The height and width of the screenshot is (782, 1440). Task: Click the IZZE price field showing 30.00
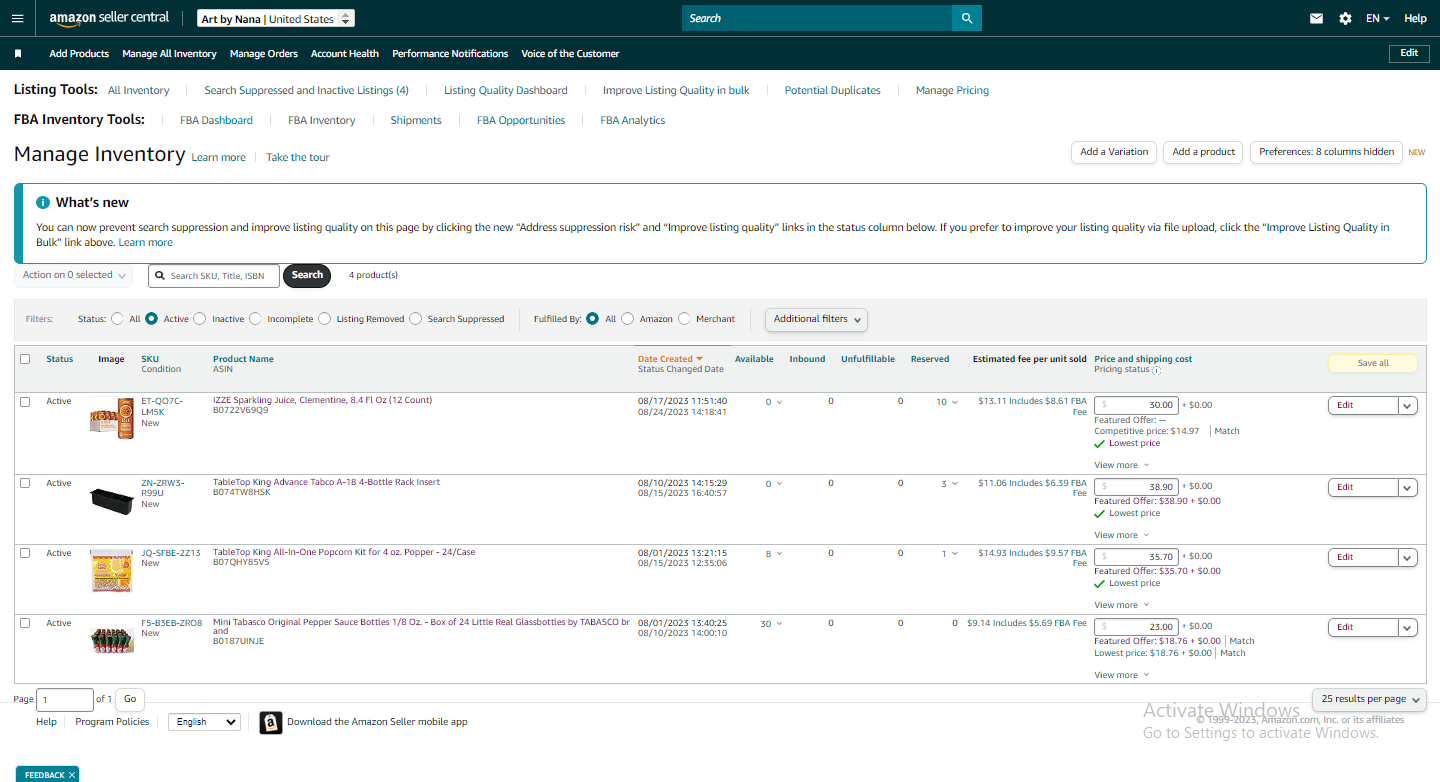1136,405
